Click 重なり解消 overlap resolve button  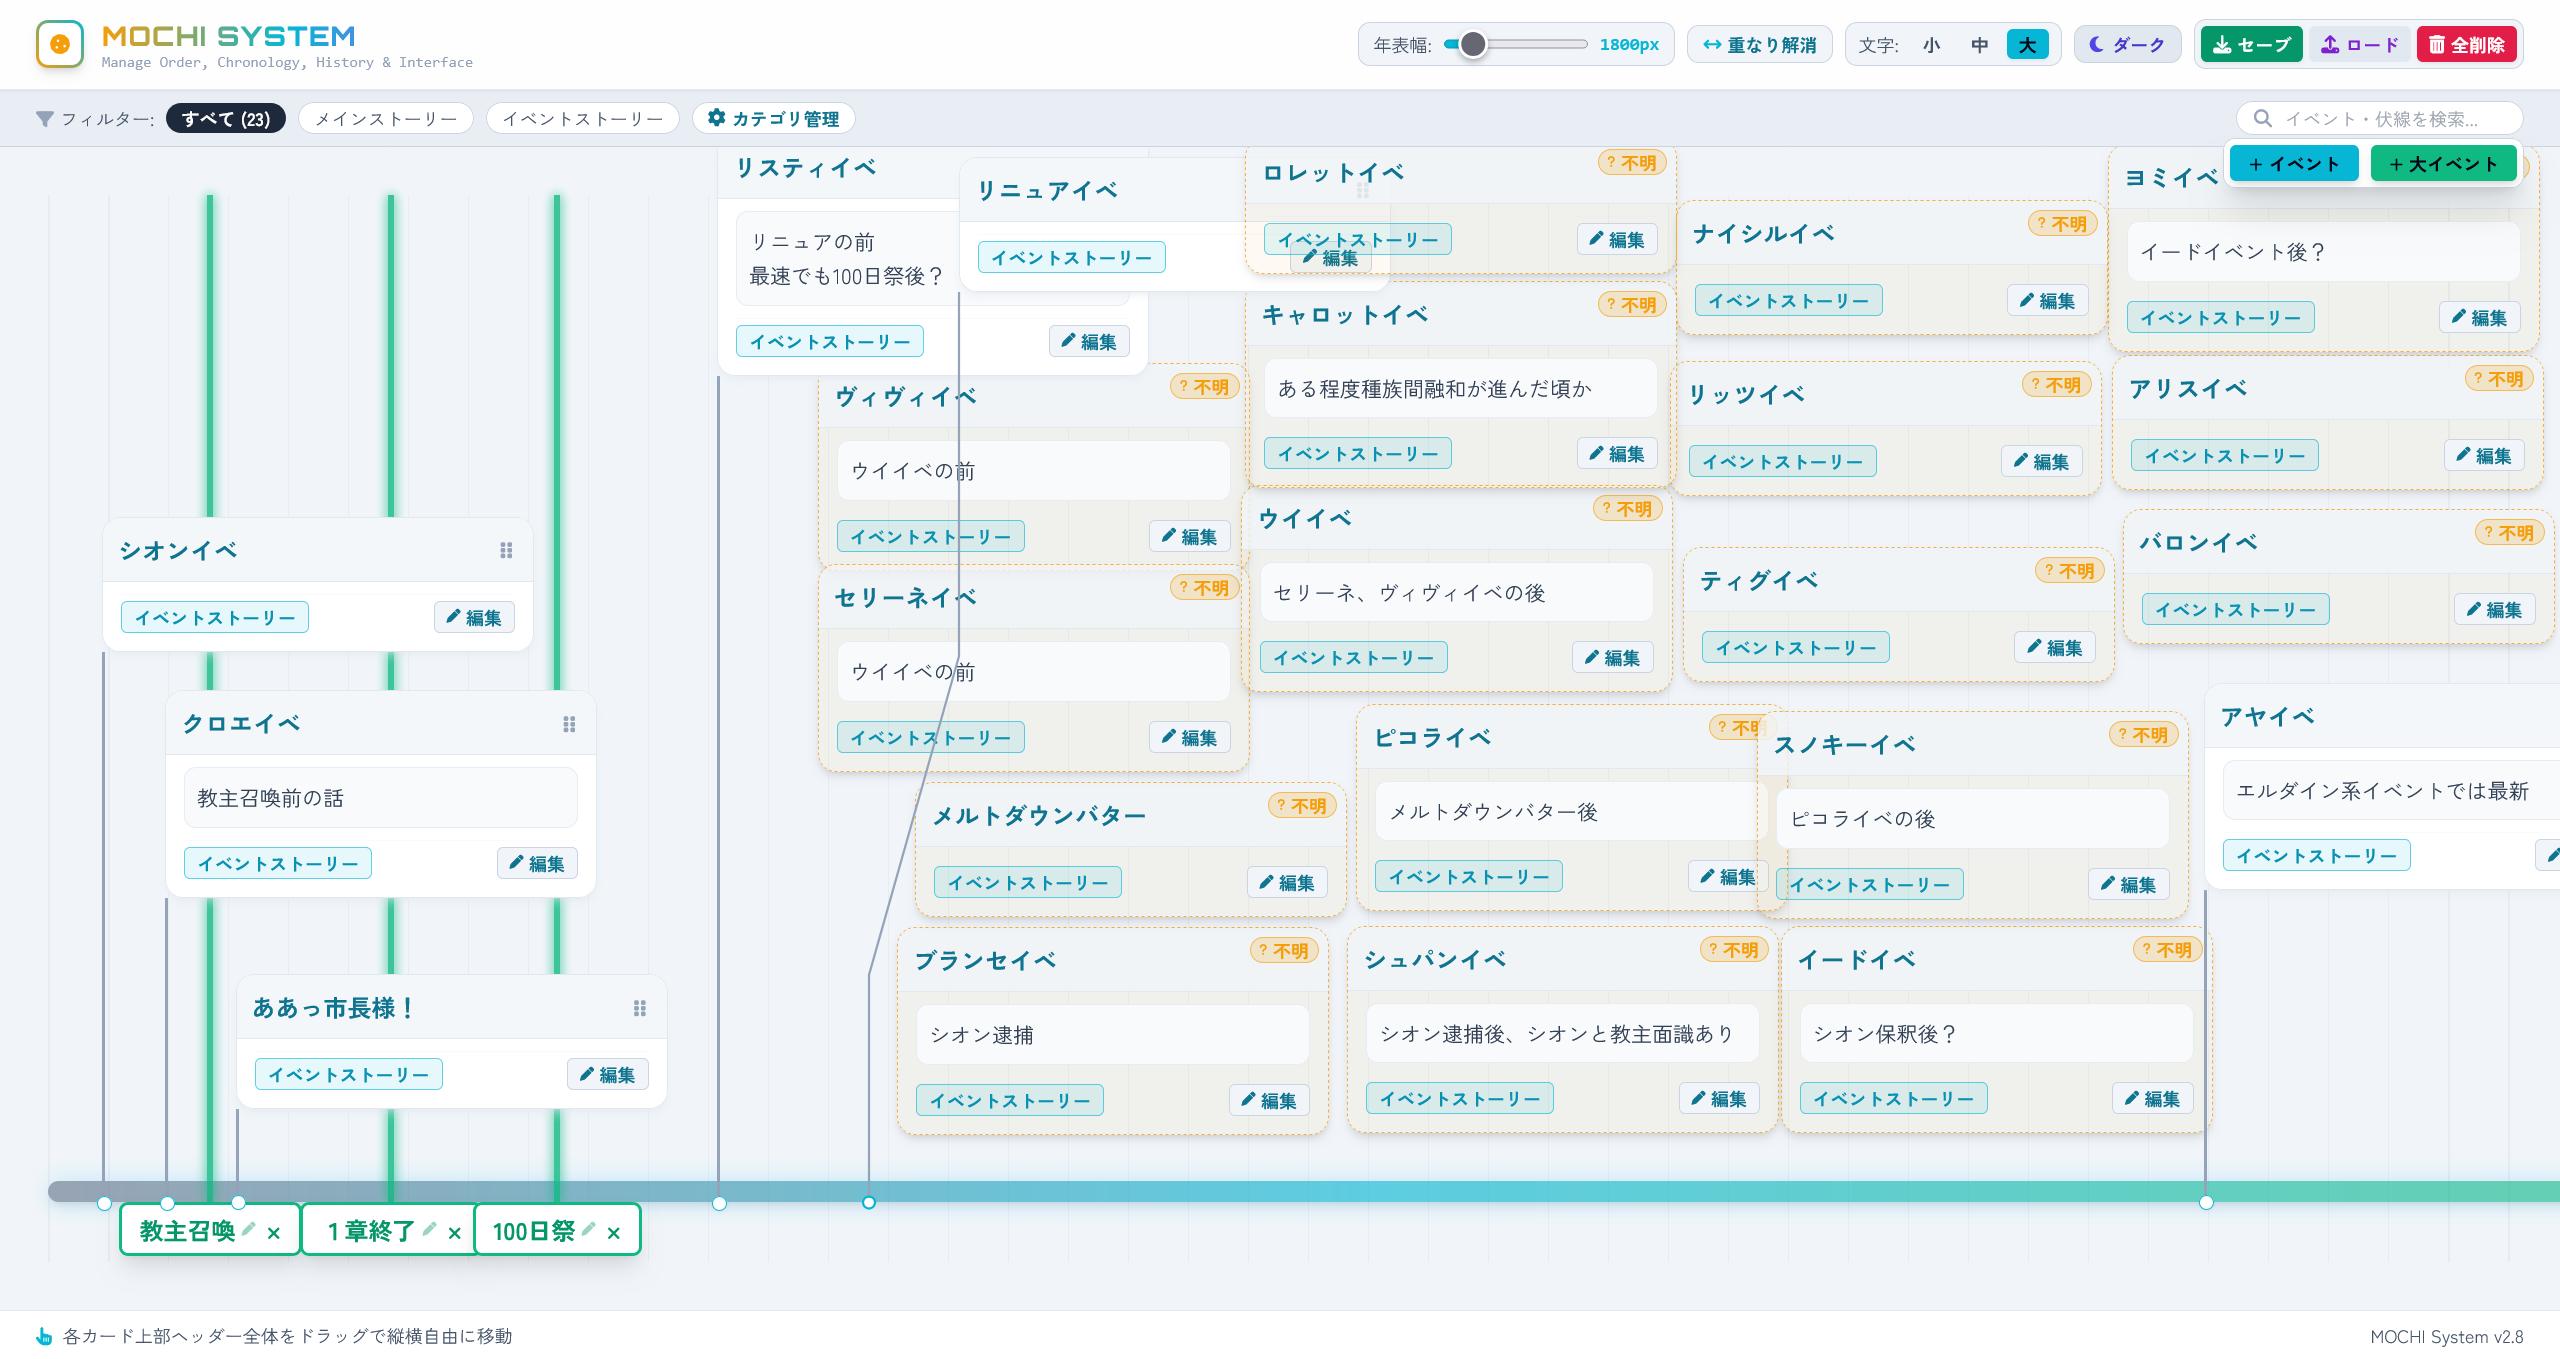(1760, 45)
